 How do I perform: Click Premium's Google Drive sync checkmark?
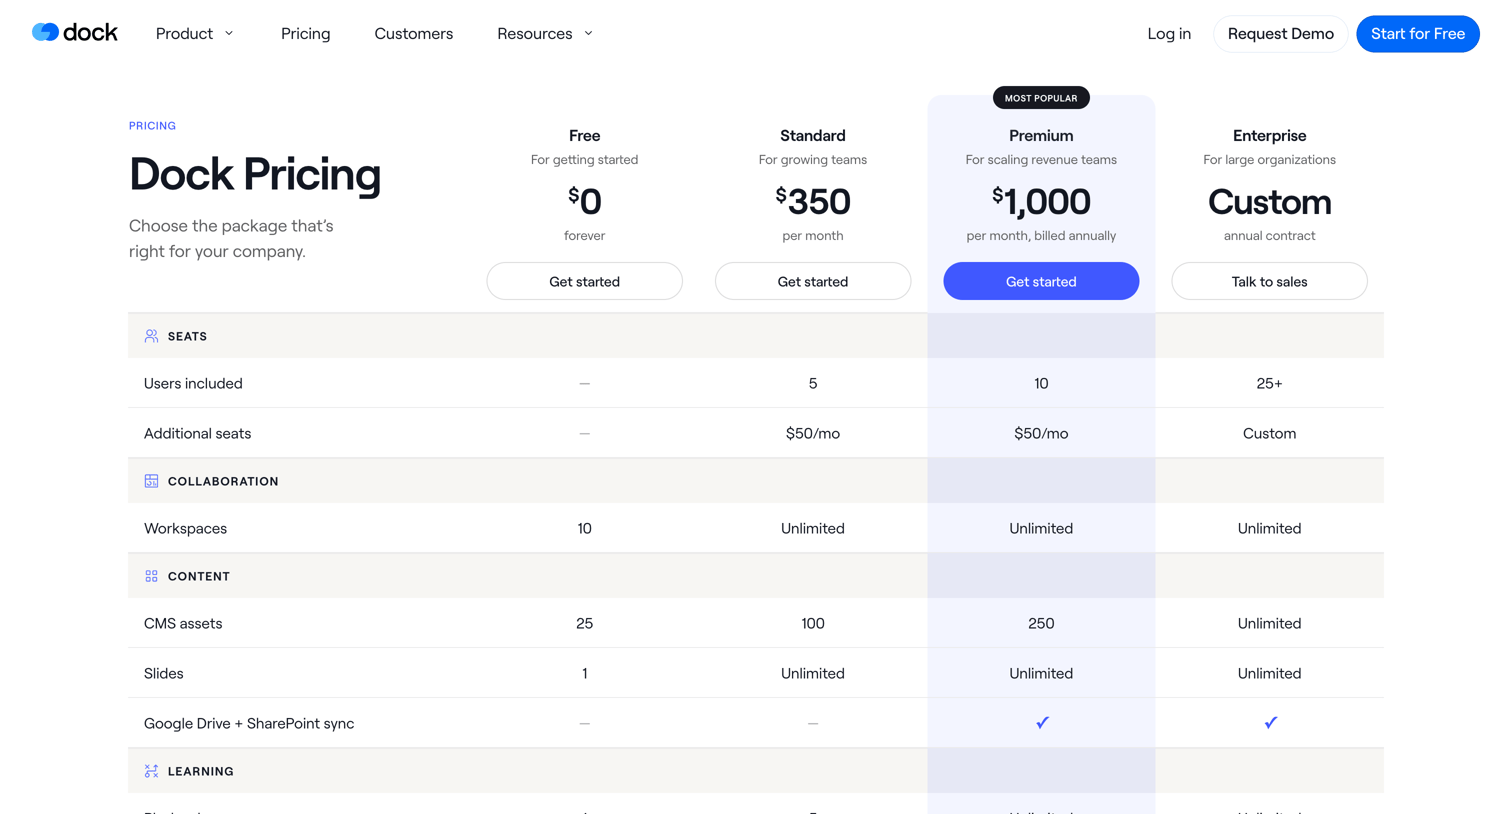(1042, 722)
